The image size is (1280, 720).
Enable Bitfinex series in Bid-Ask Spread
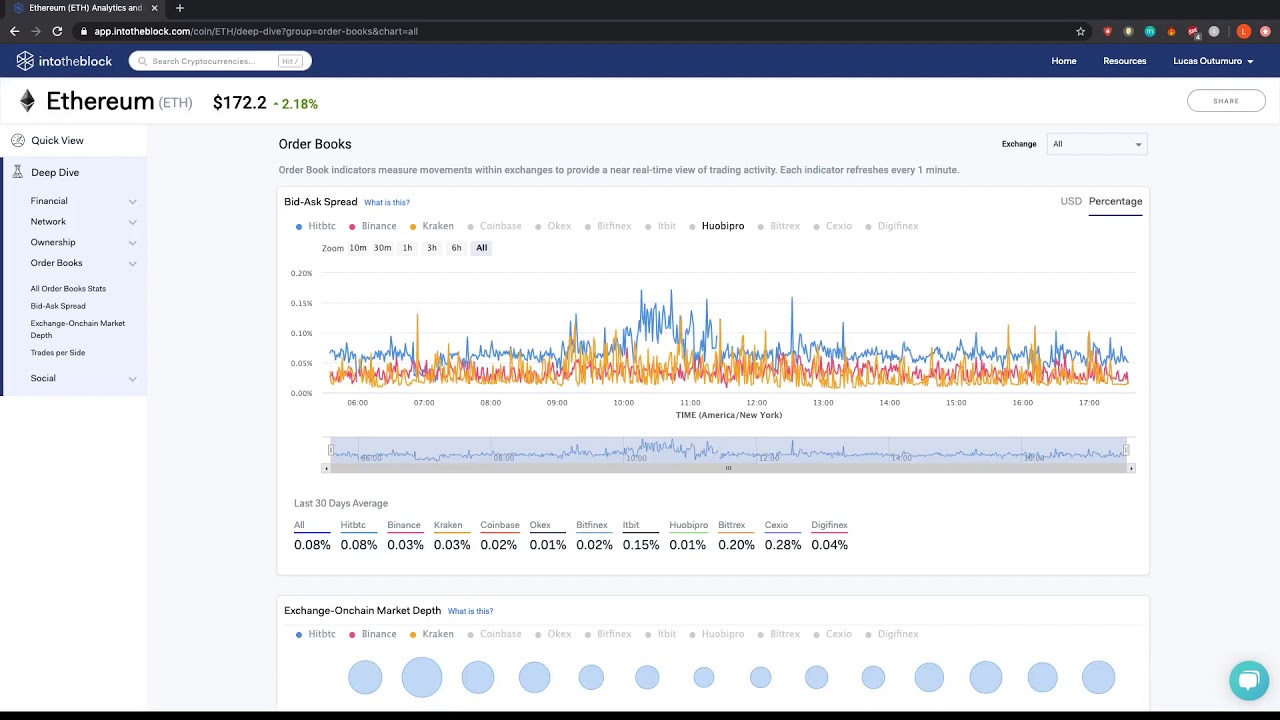point(608,226)
